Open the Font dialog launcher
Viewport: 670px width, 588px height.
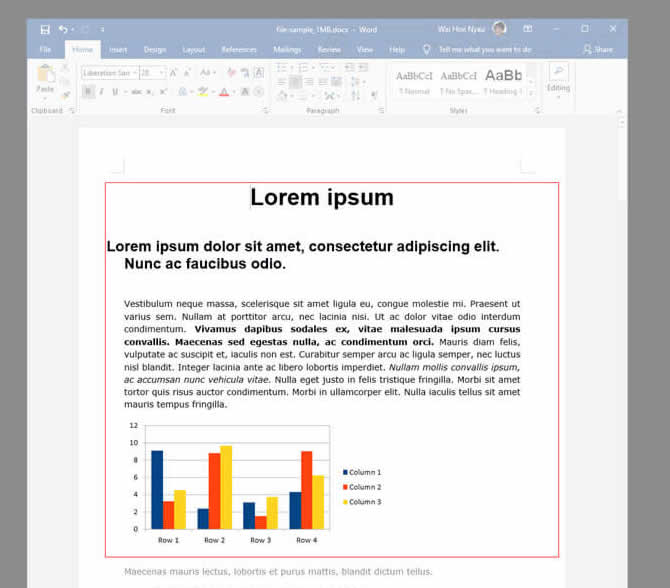[265, 111]
